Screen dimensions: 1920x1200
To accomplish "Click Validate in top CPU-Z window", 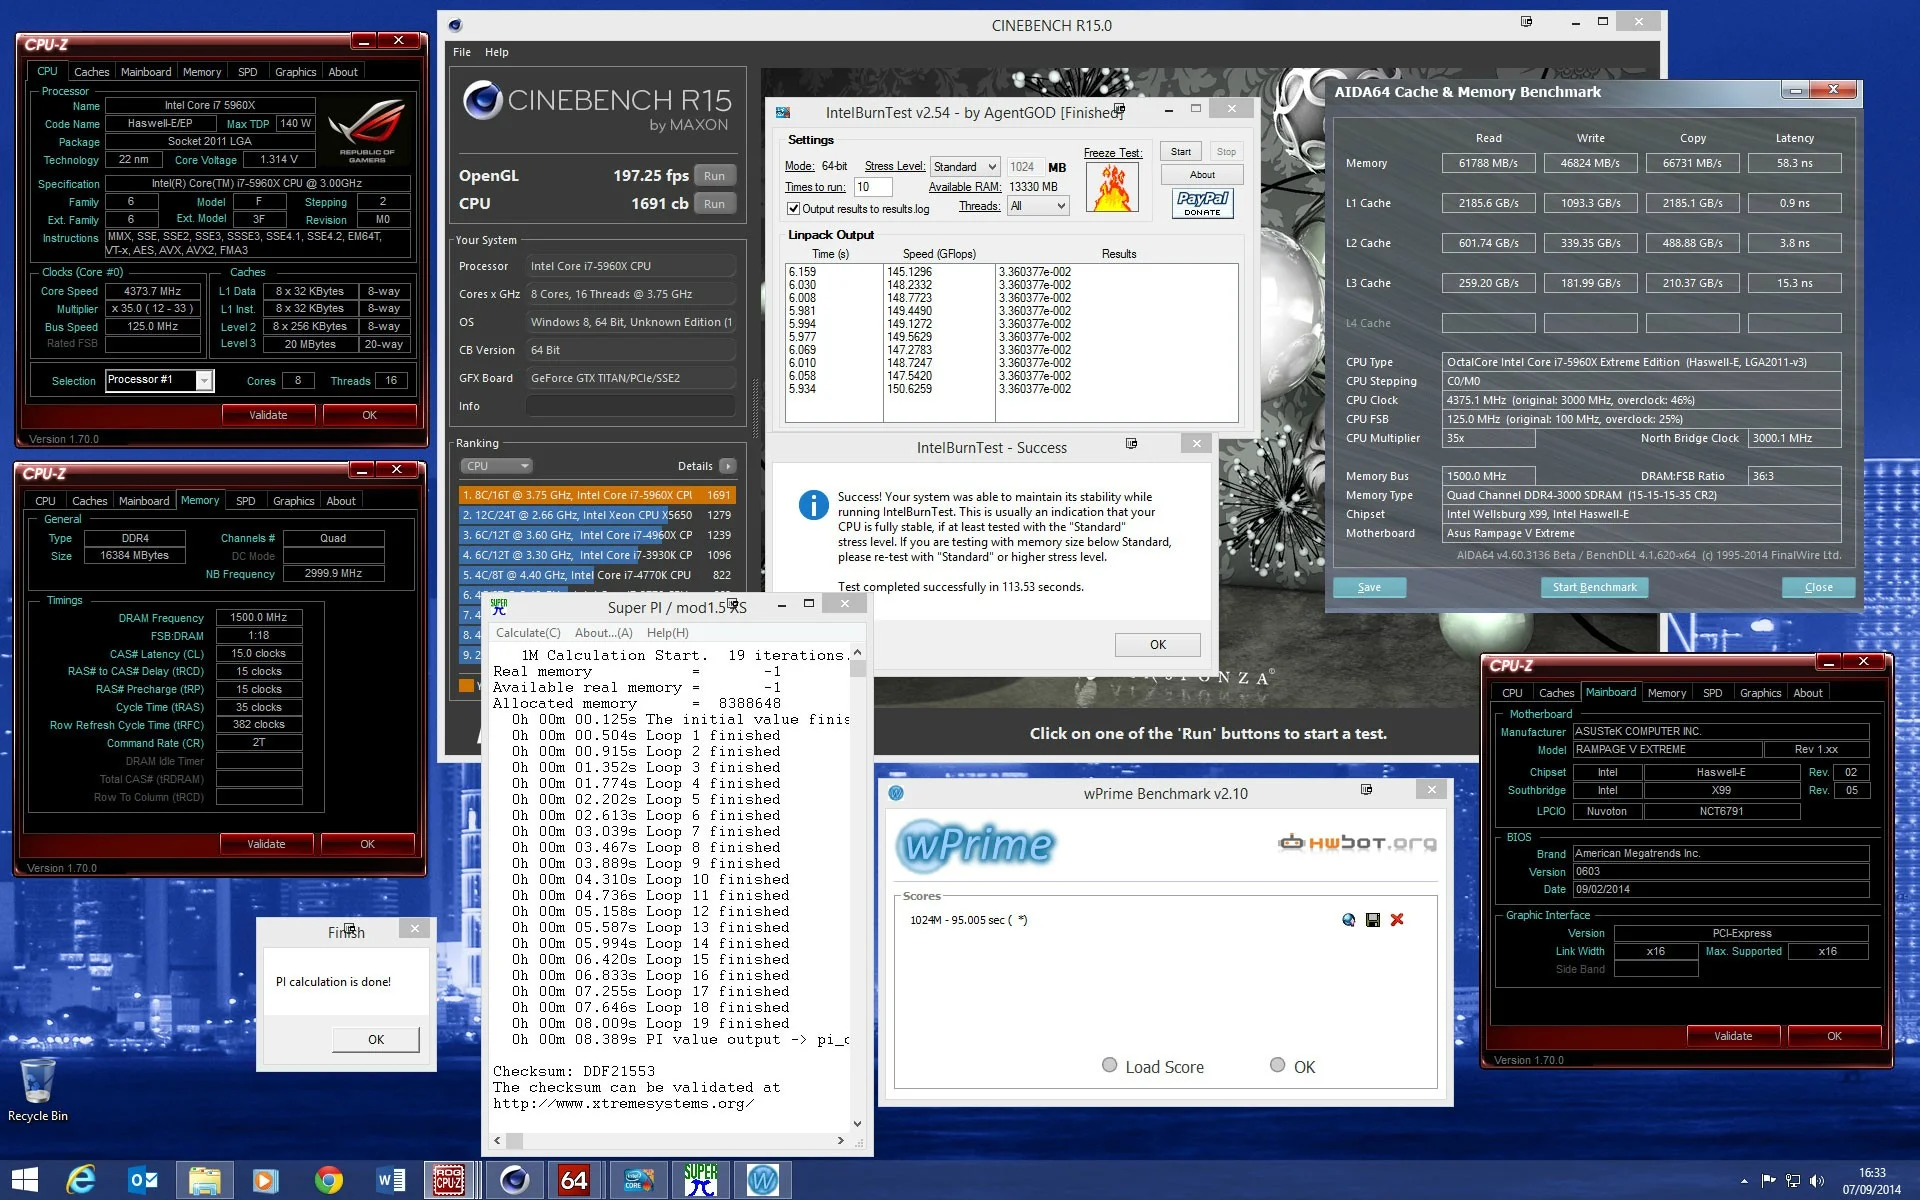I will coord(268,415).
